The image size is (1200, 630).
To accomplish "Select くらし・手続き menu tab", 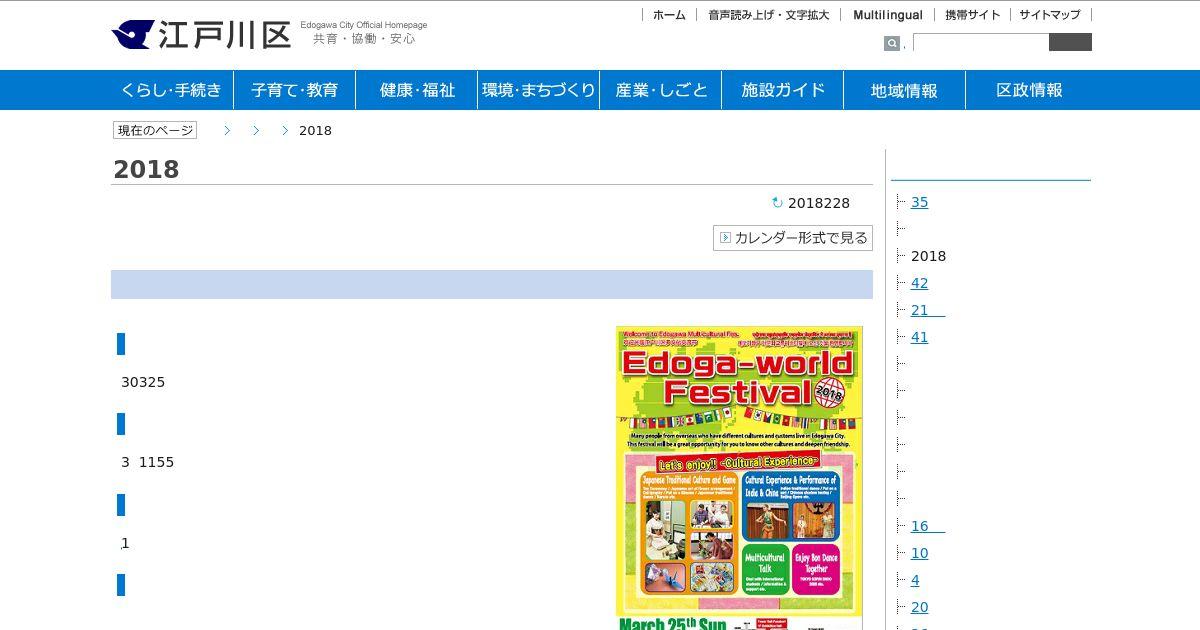I will [x=172, y=90].
